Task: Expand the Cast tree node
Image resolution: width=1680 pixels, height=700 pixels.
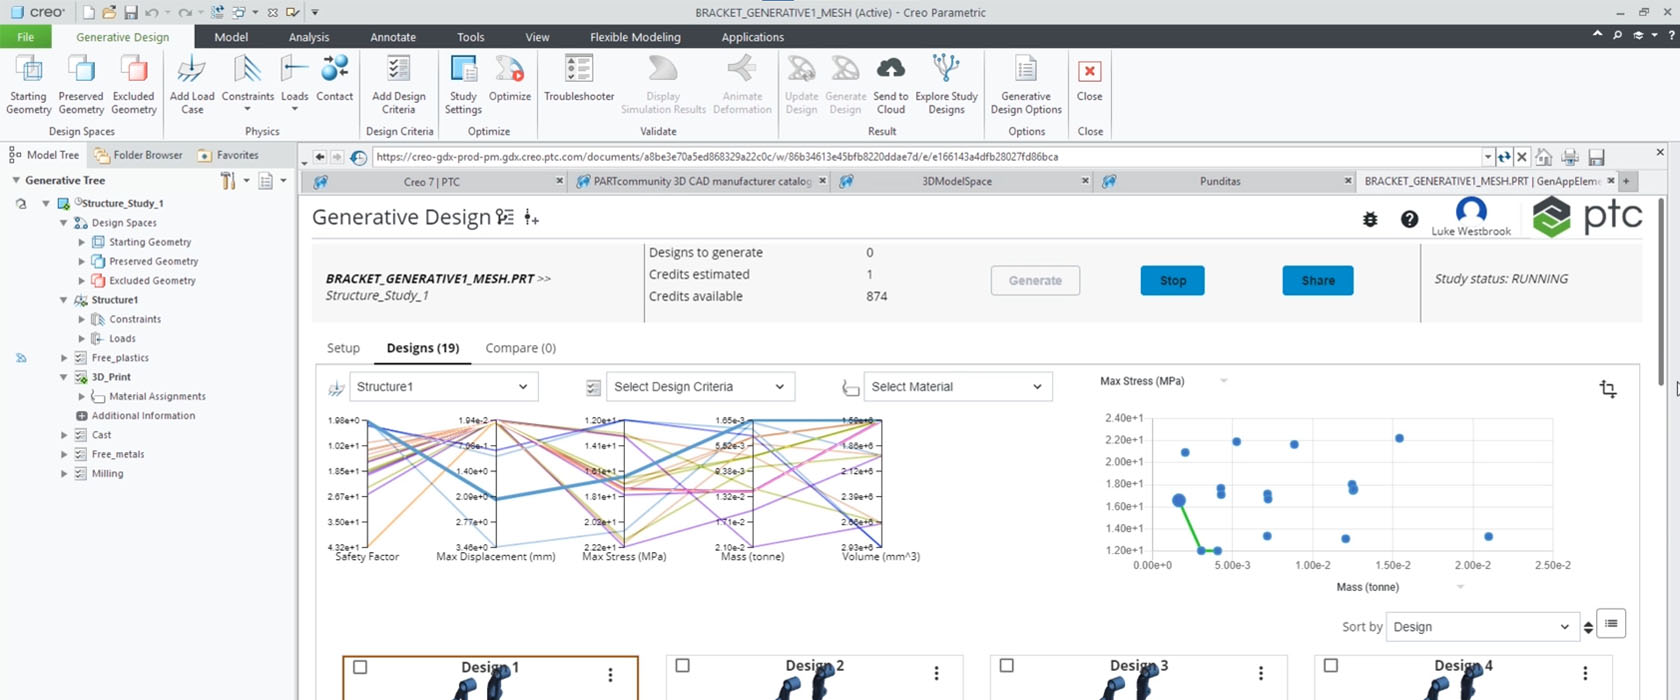Action: (64, 435)
